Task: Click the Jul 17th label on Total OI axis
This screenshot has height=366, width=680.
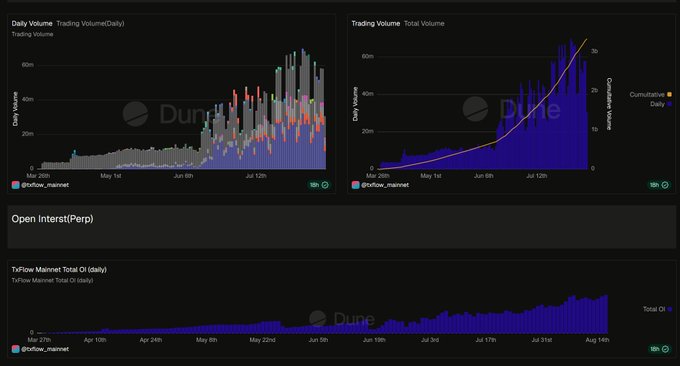Action: (486, 340)
